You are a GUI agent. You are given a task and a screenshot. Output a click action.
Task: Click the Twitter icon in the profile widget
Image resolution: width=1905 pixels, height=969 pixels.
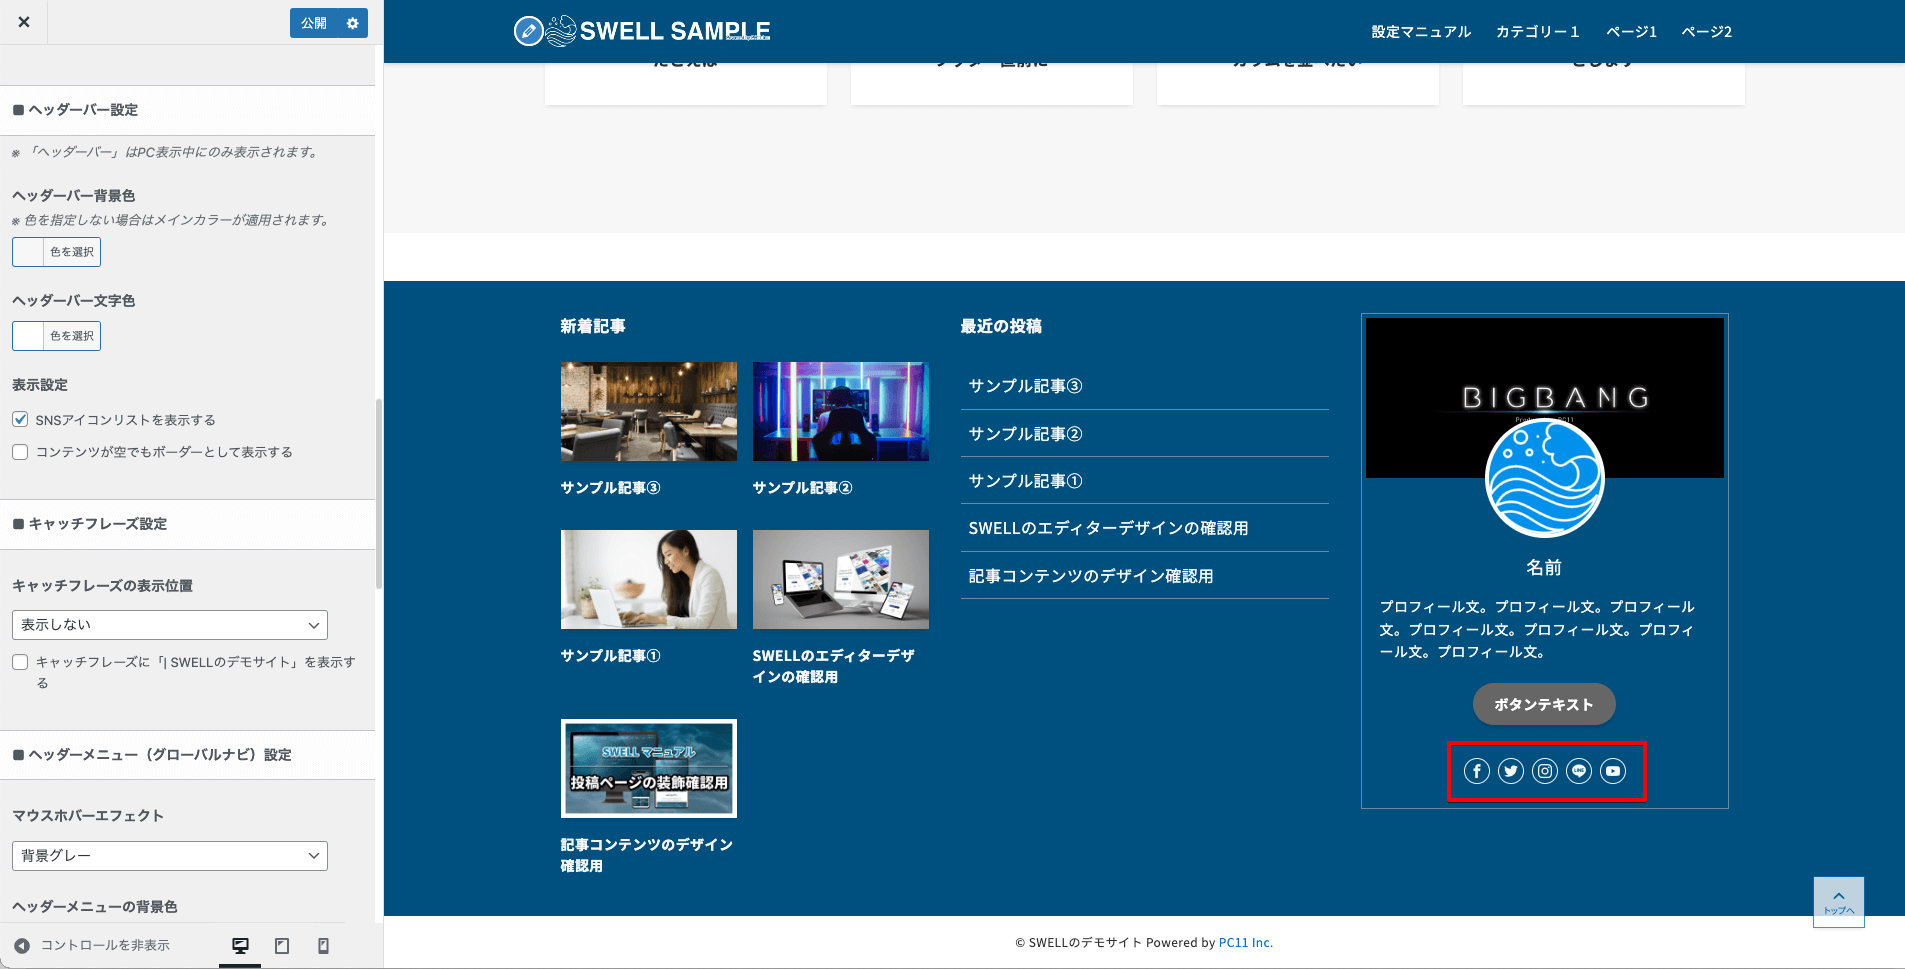tap(1510, 771)
